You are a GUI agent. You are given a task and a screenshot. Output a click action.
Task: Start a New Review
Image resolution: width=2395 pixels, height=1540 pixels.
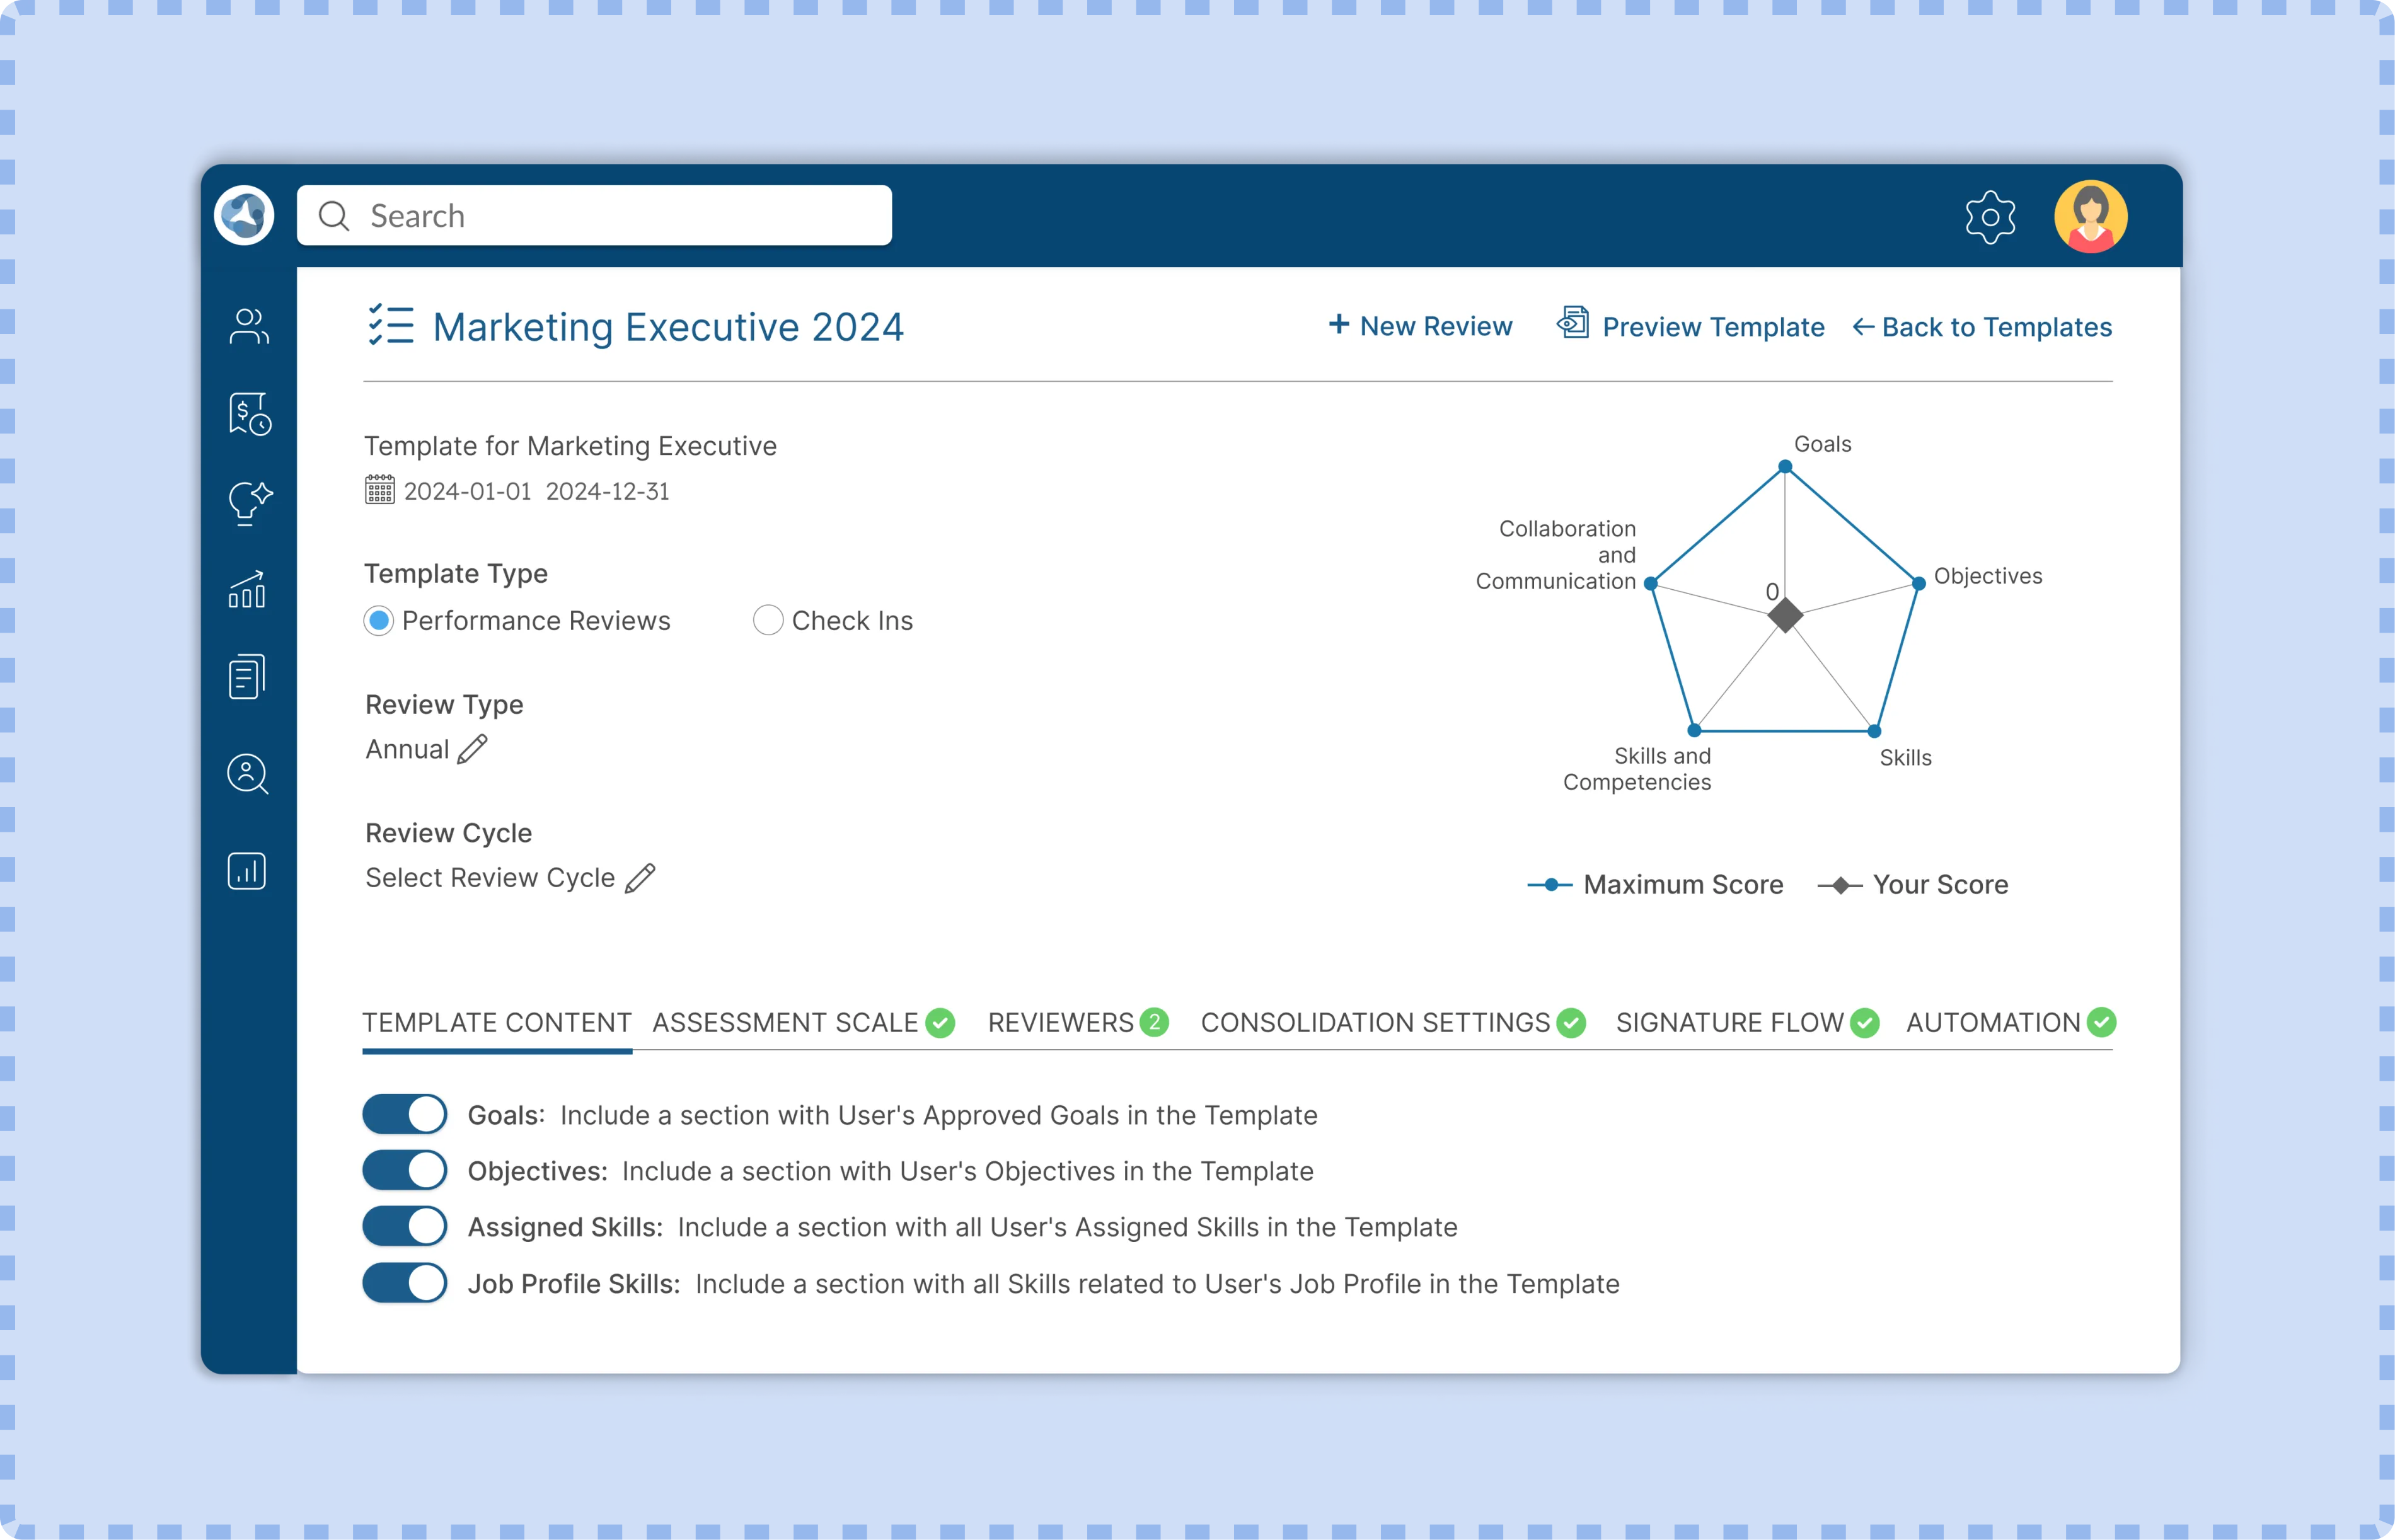(x=1420, y=326)
